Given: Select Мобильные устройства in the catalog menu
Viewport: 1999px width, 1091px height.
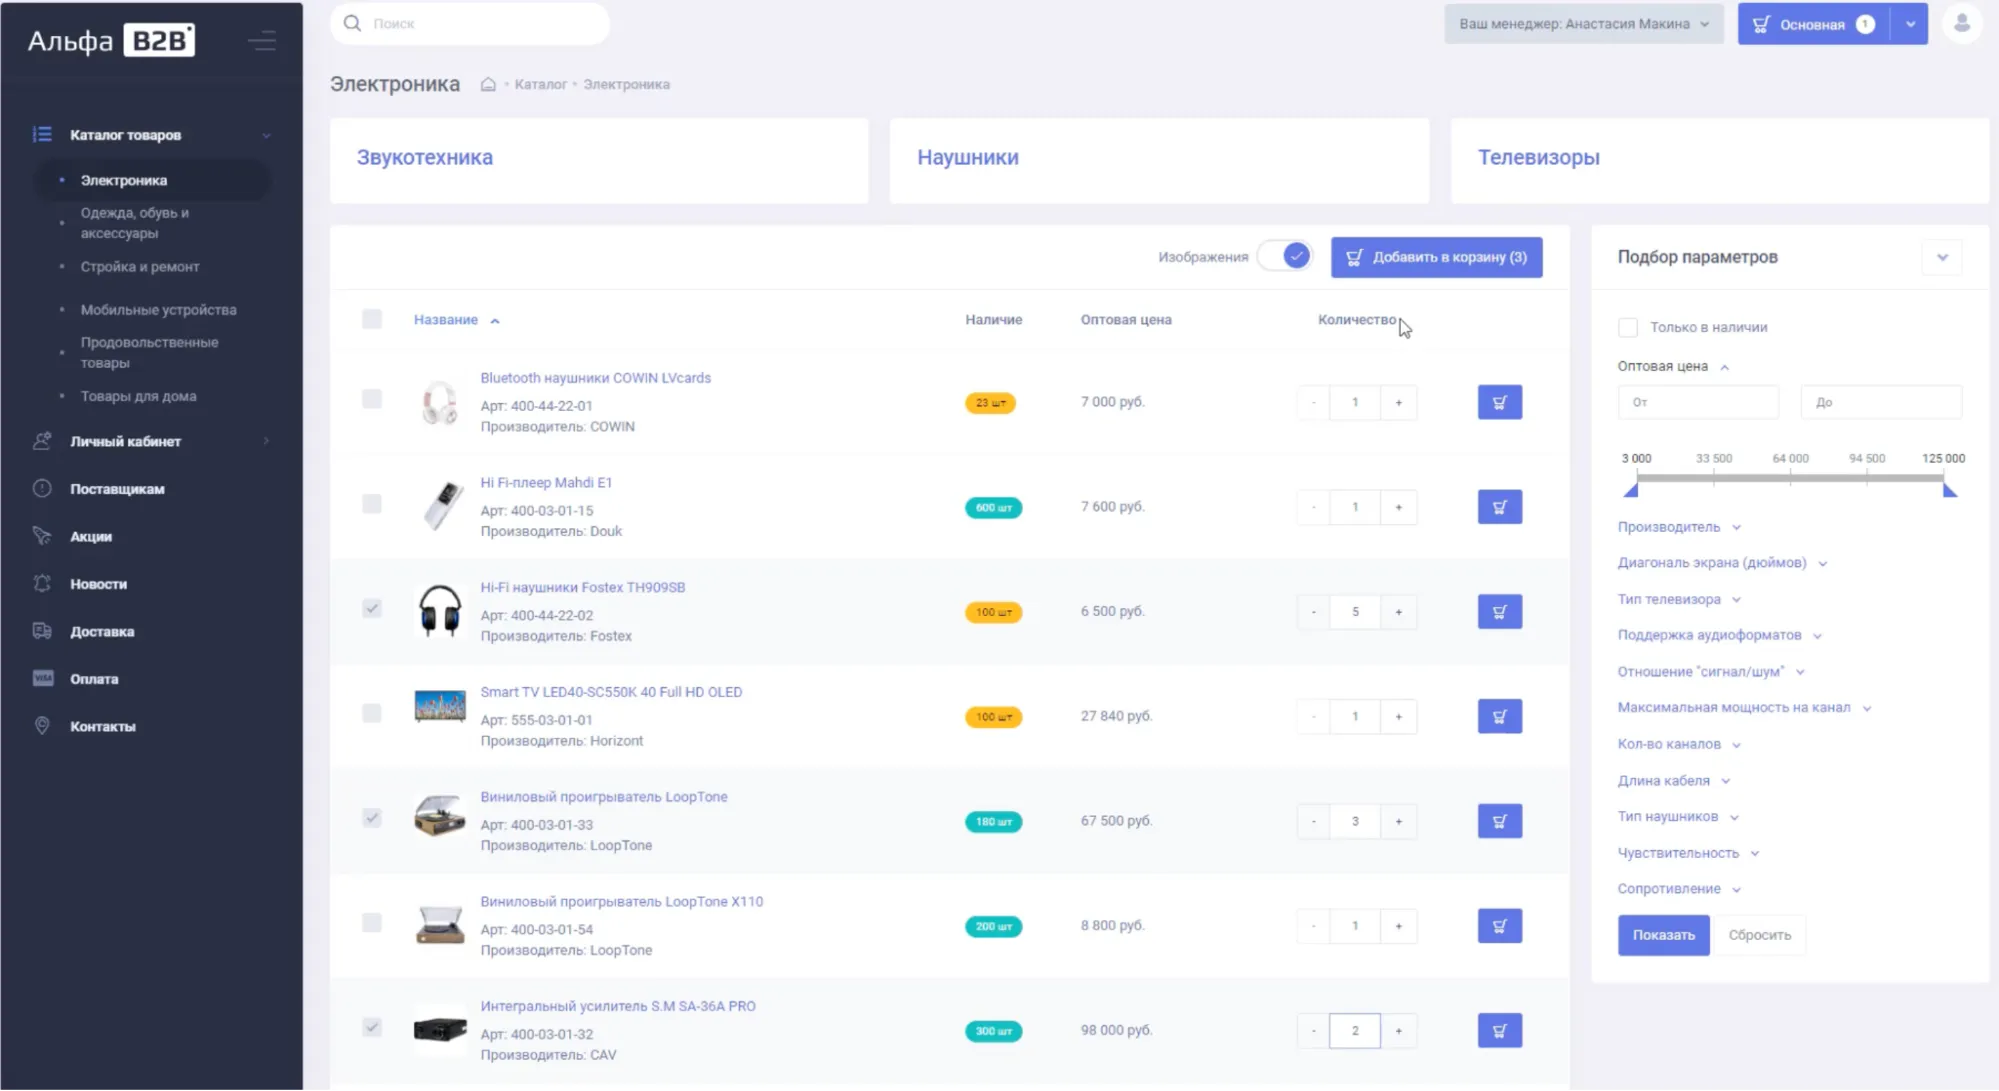Looking at the screenshot, I should (158, 310).
